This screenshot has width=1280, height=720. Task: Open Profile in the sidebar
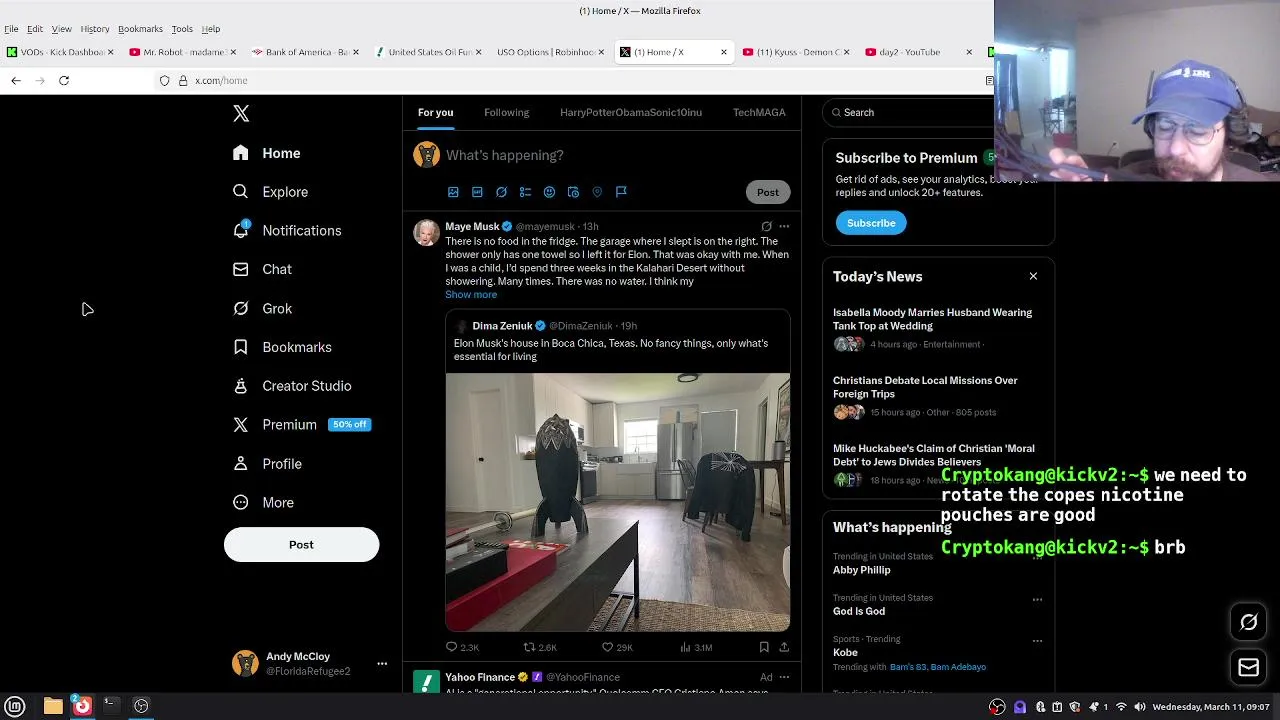pyautogui.click(x=267, y=464)
